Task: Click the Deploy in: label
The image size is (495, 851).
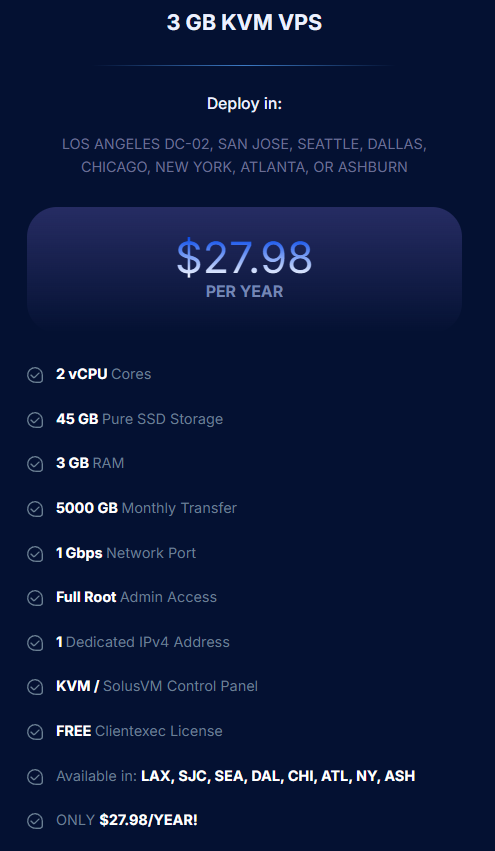Action: pyautogui.click(x=244, y=104)
